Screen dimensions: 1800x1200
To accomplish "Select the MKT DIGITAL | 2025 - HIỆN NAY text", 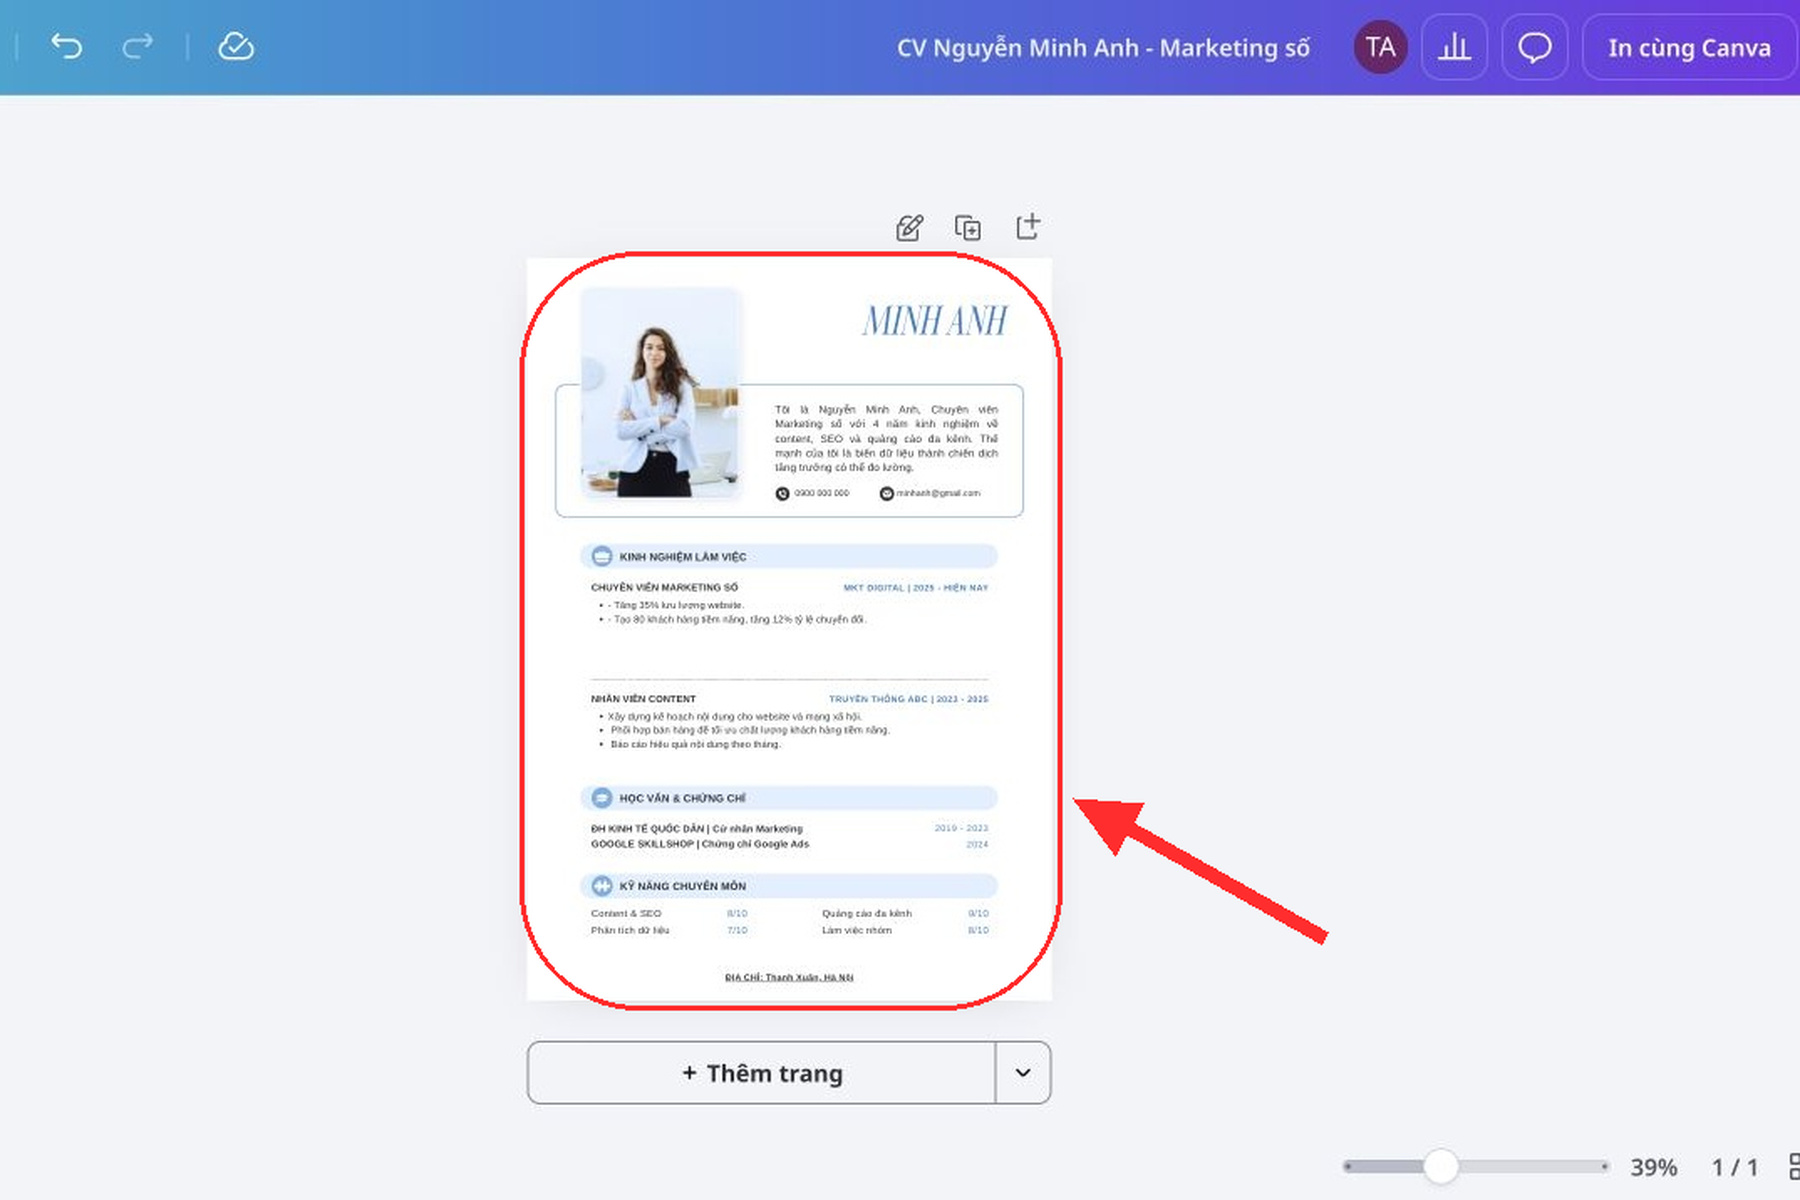I will pyautogui.click(x=915, y=588).
